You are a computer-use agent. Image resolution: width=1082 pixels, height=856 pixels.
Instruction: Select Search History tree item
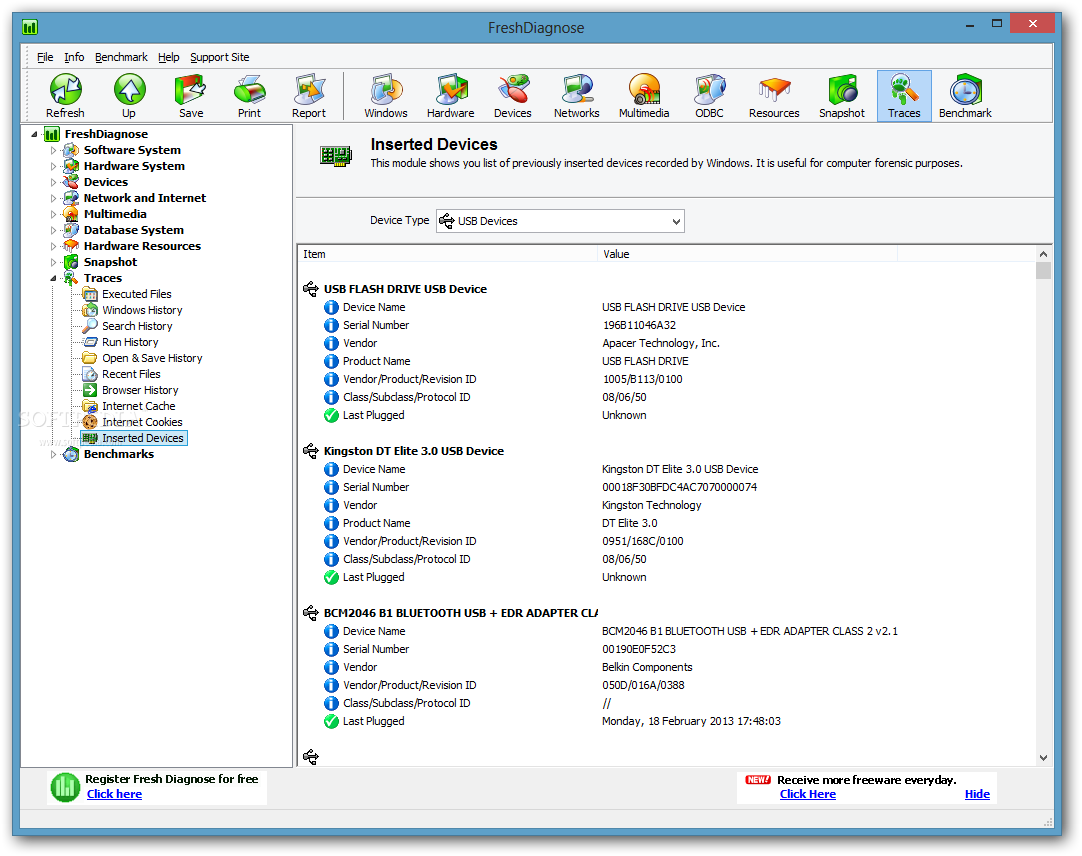click(x=137, y=326)
